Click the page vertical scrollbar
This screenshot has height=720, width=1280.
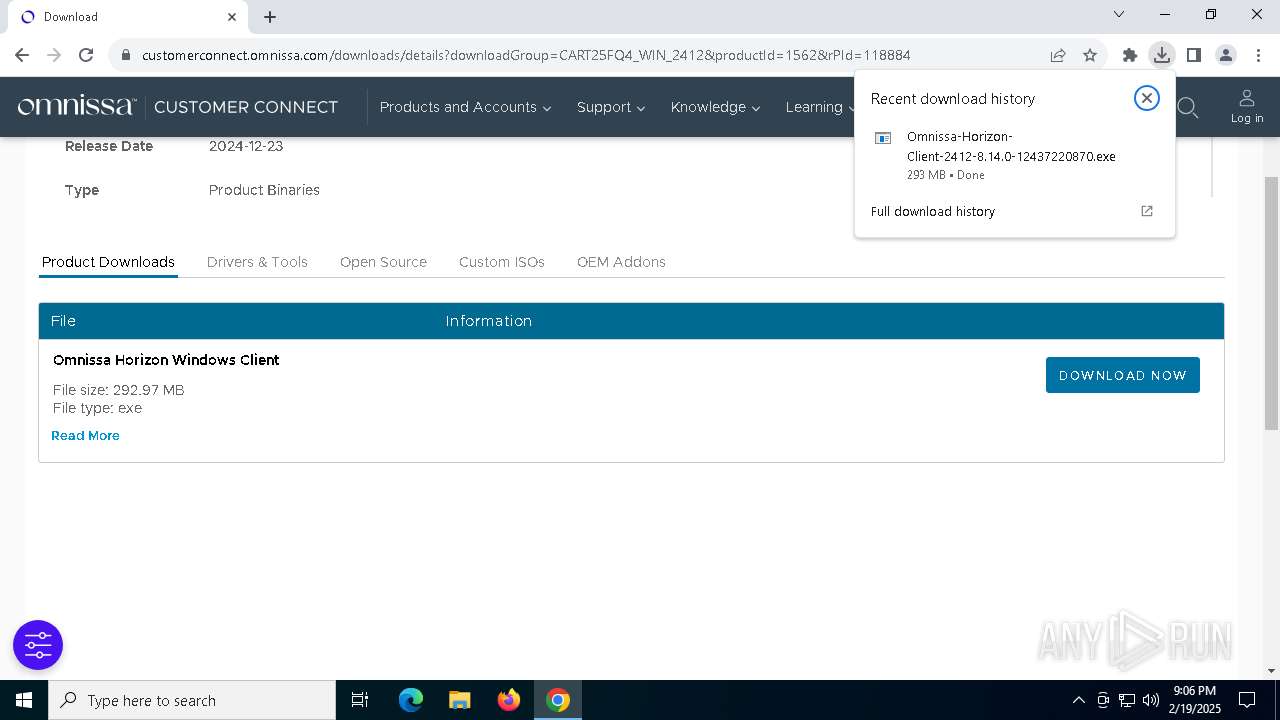1271,304
